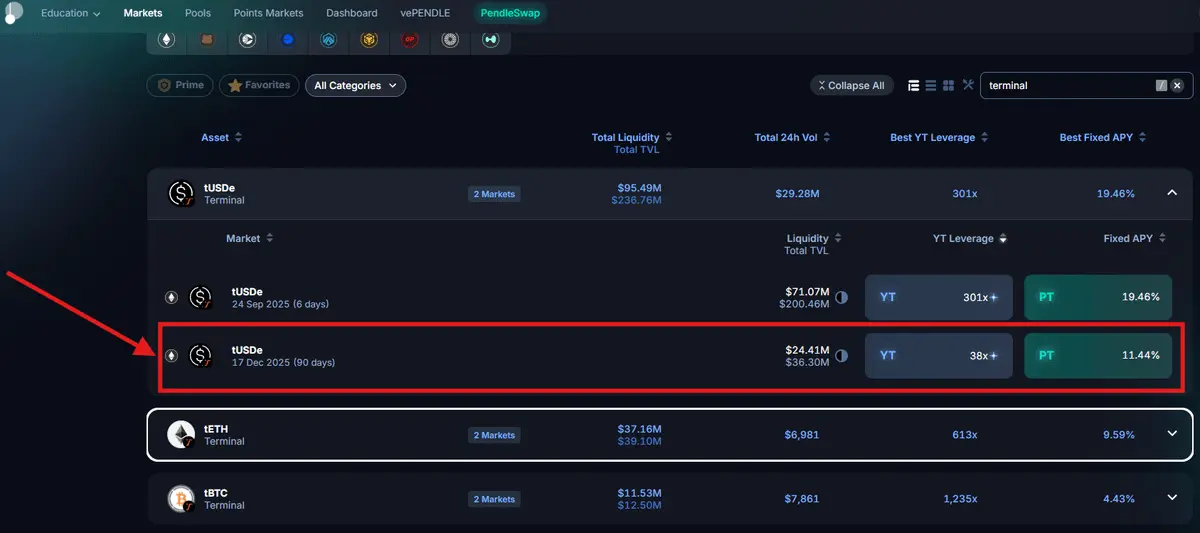Toggle the Favorites filter

[259, 85]
